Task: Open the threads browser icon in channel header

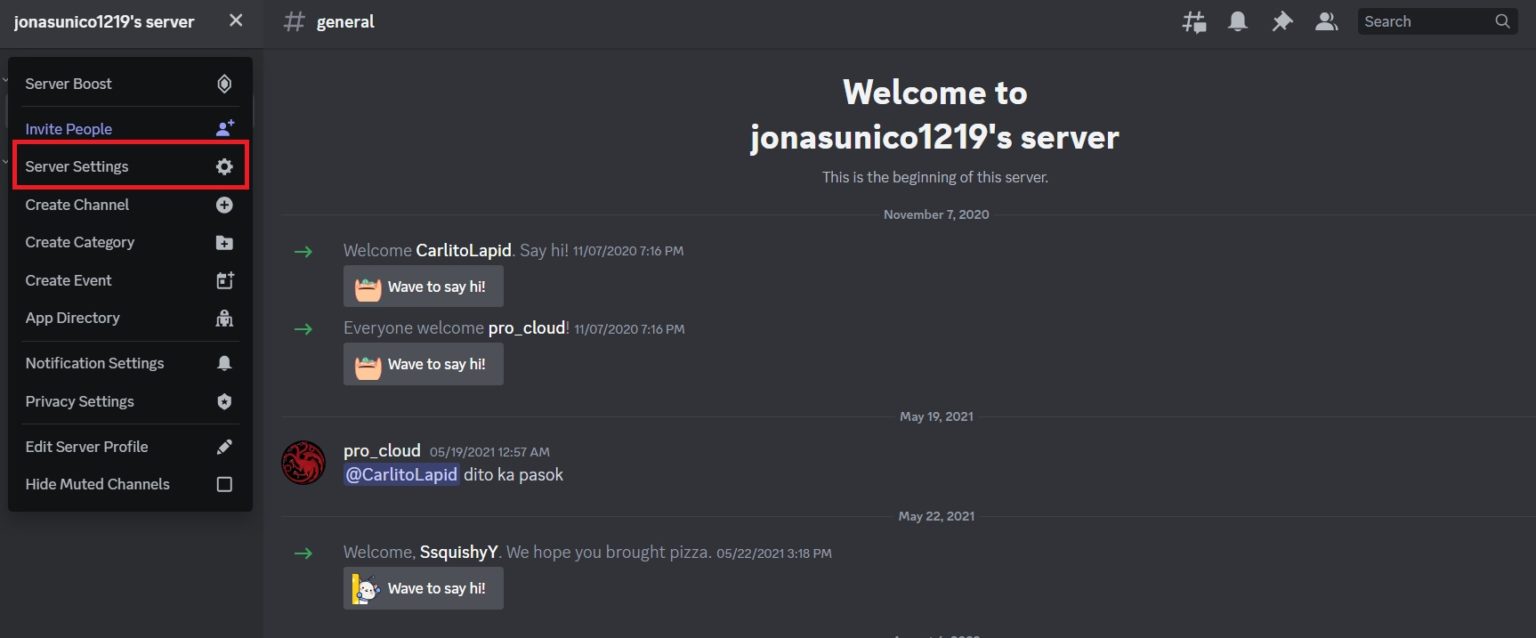Action: click(1193, 20)
